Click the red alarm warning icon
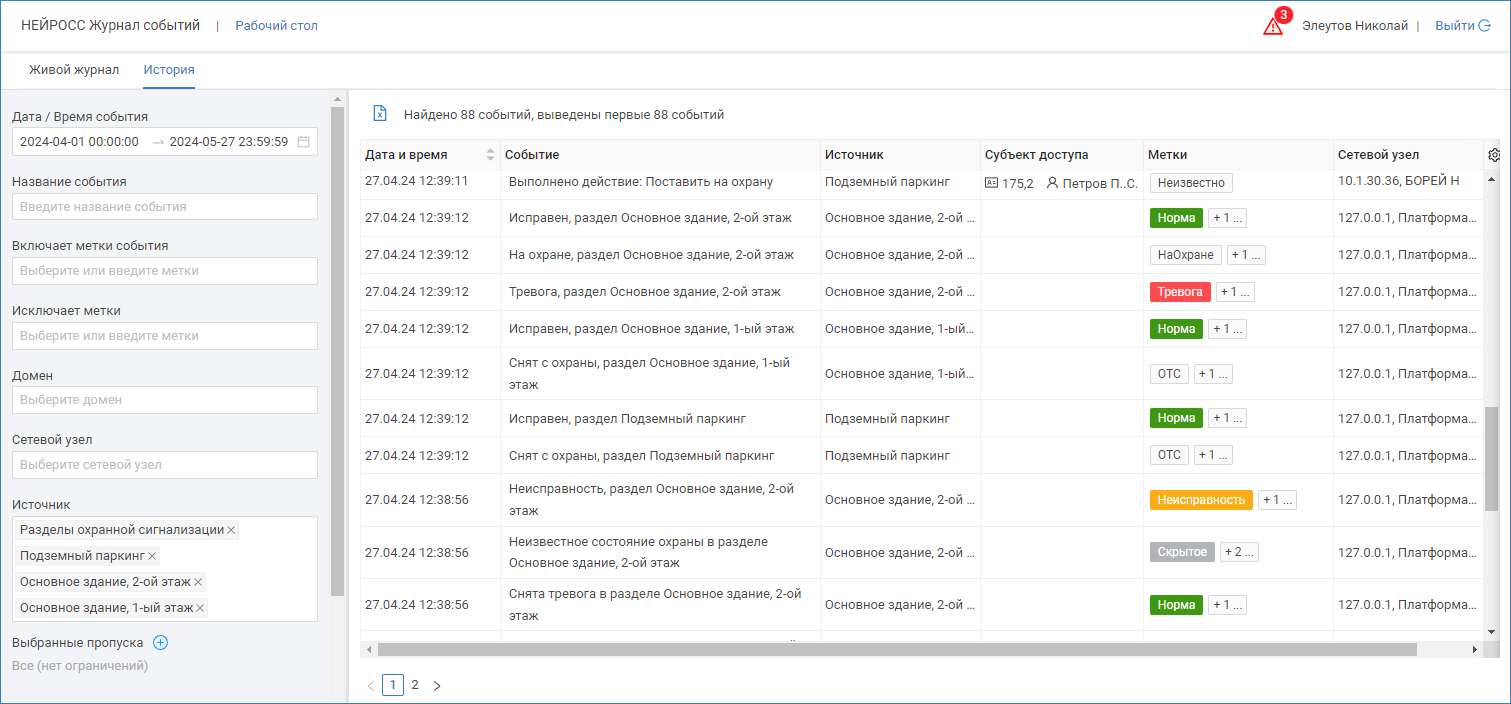 1272,26
